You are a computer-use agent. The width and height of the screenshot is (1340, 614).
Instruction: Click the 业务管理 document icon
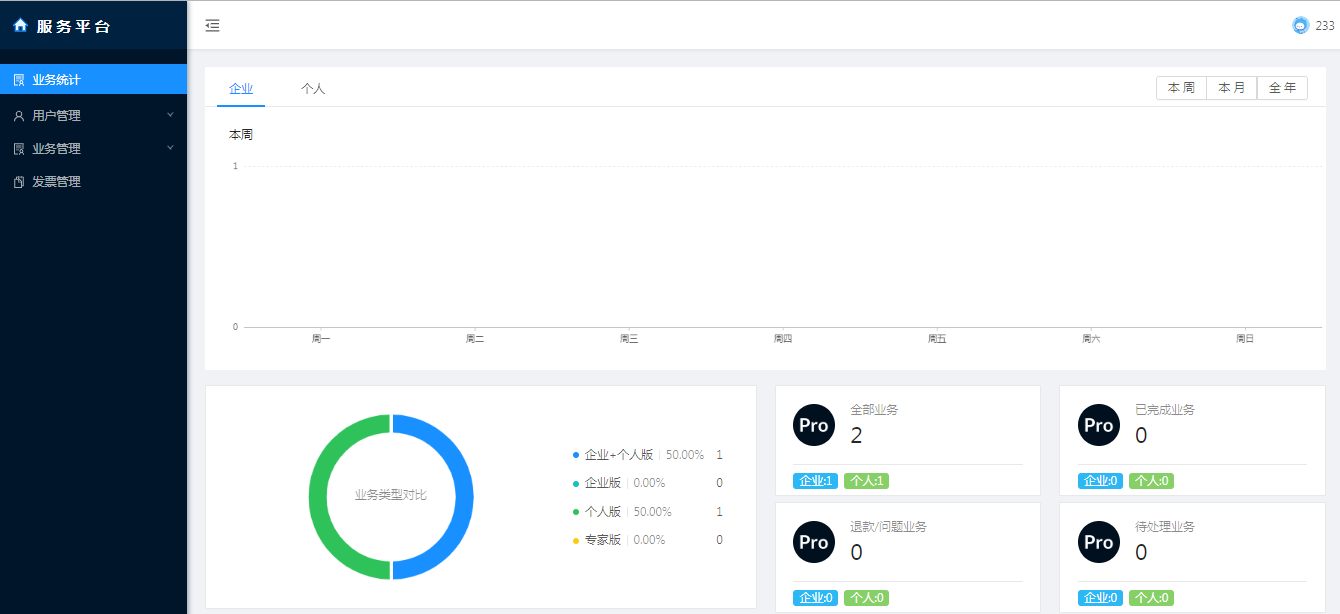coord(19,149)
